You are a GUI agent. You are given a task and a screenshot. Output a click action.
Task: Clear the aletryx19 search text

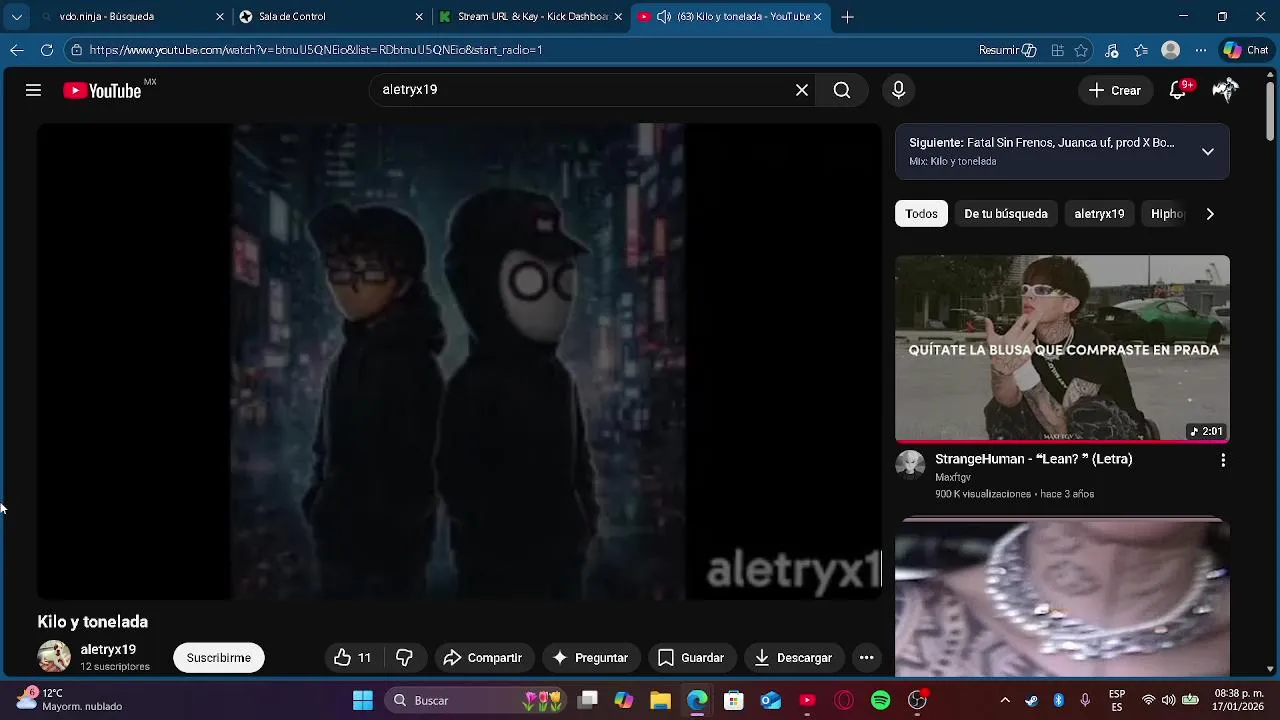[x=802, y=90]
